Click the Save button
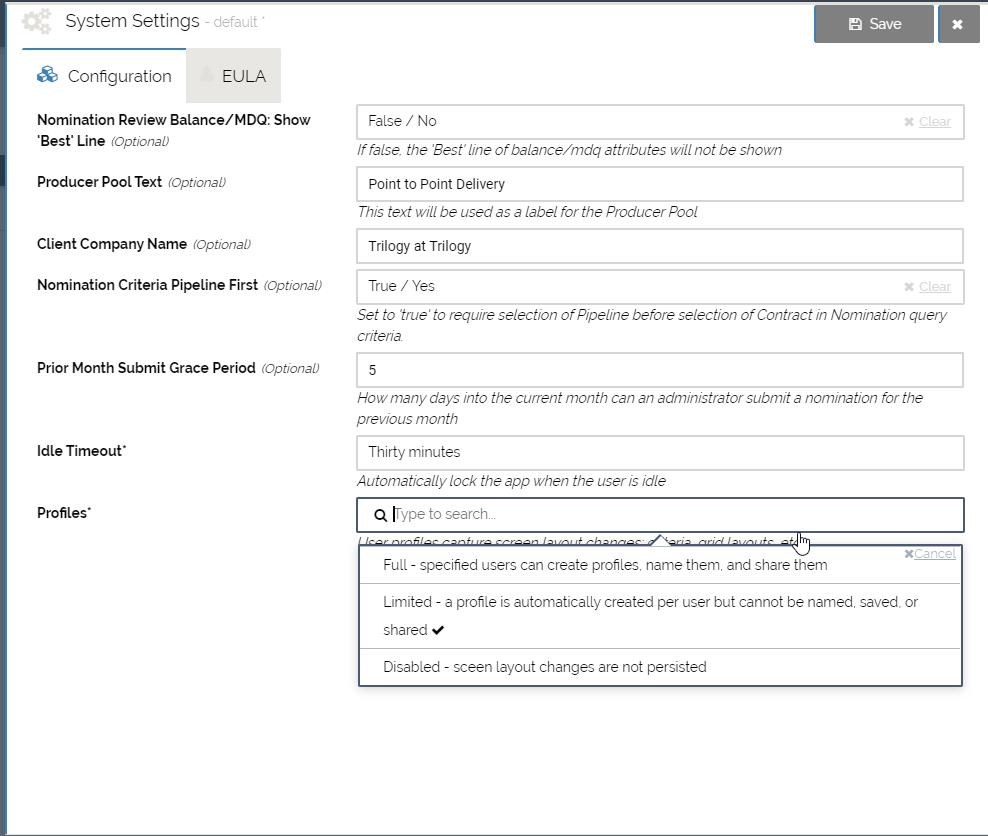 874,24
